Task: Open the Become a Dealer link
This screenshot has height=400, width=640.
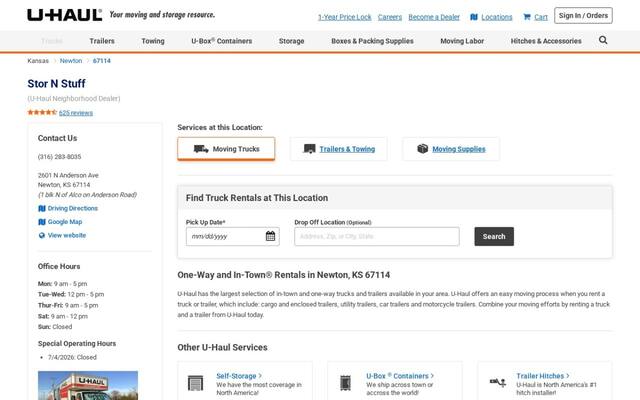Action: [x=434, y=17]
